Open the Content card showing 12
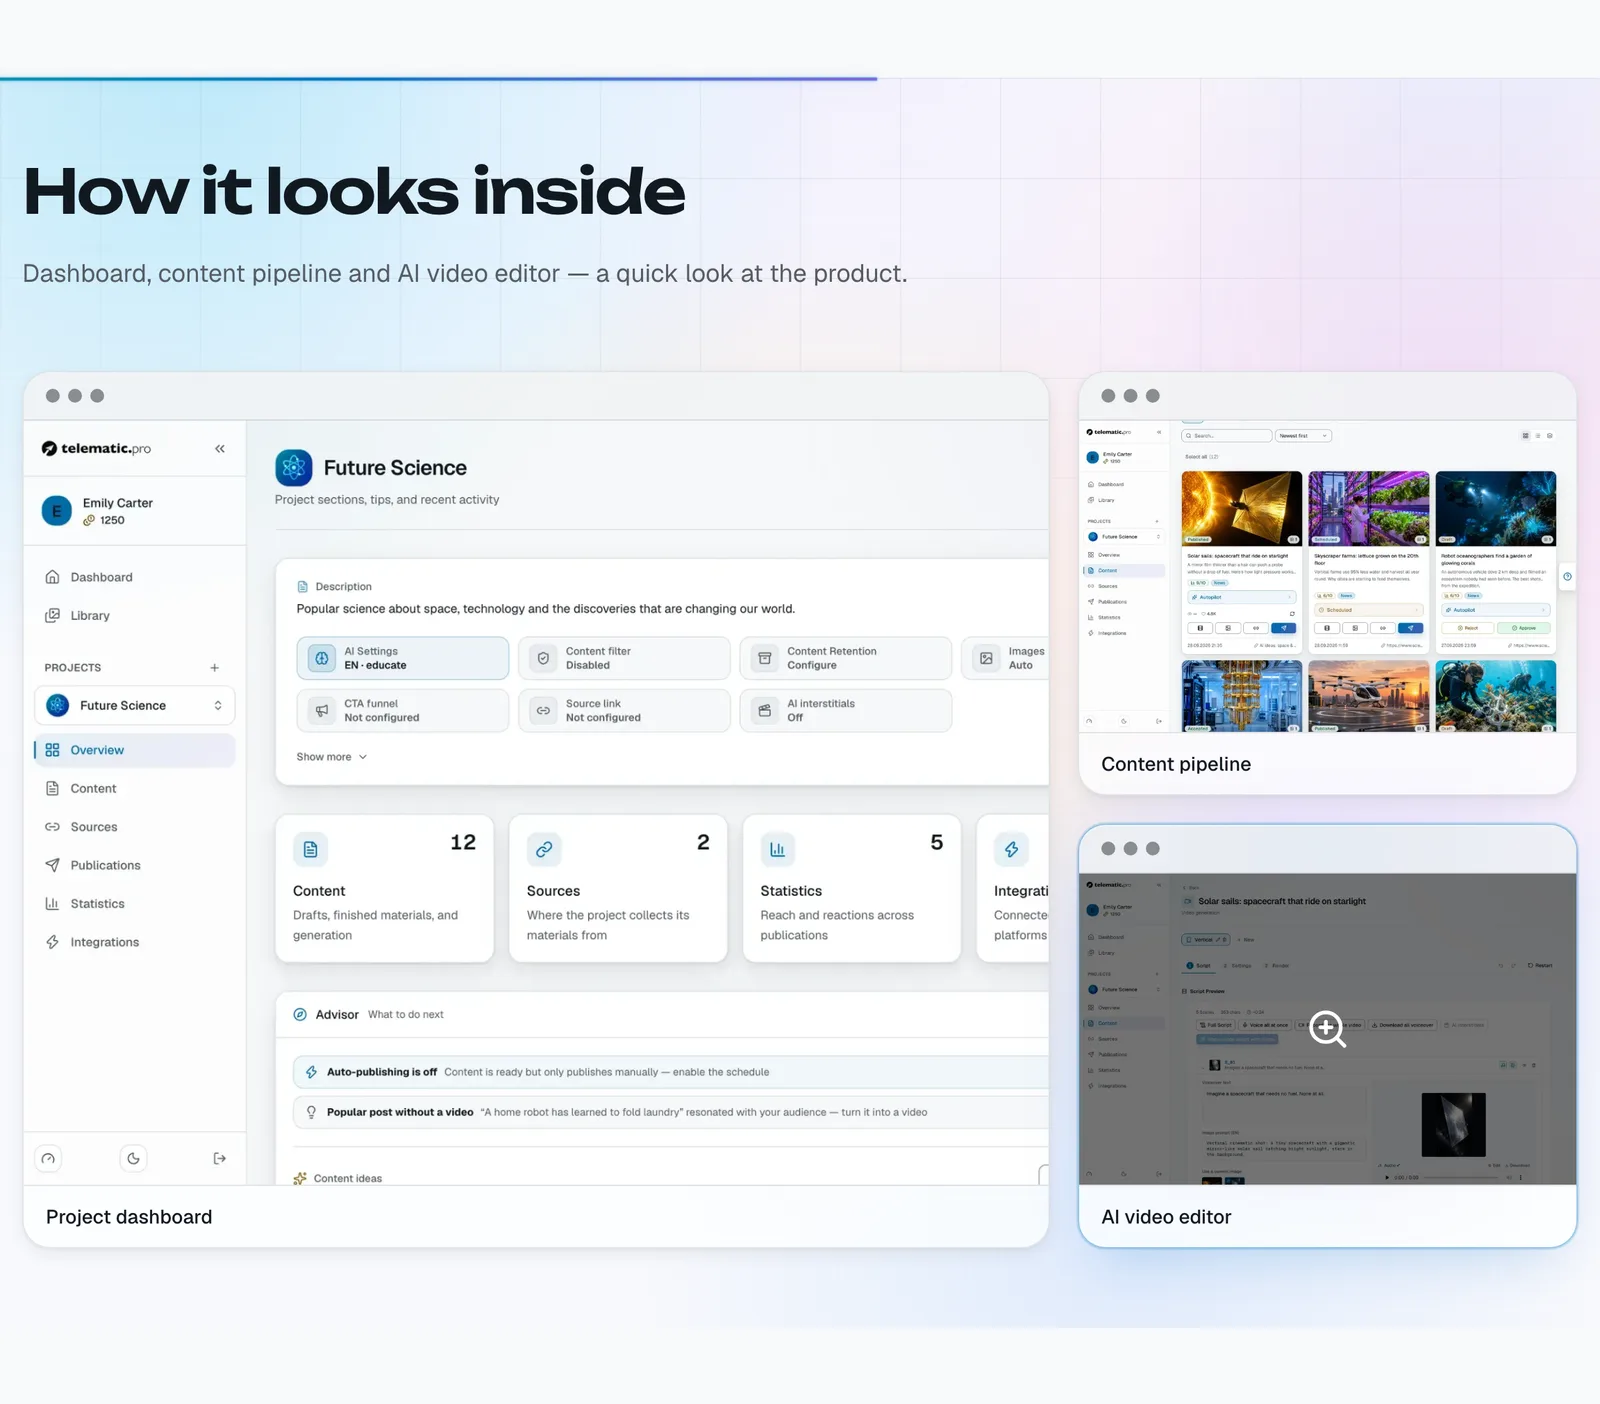This screenshot has width=1600, height=1404. [385, 889]
